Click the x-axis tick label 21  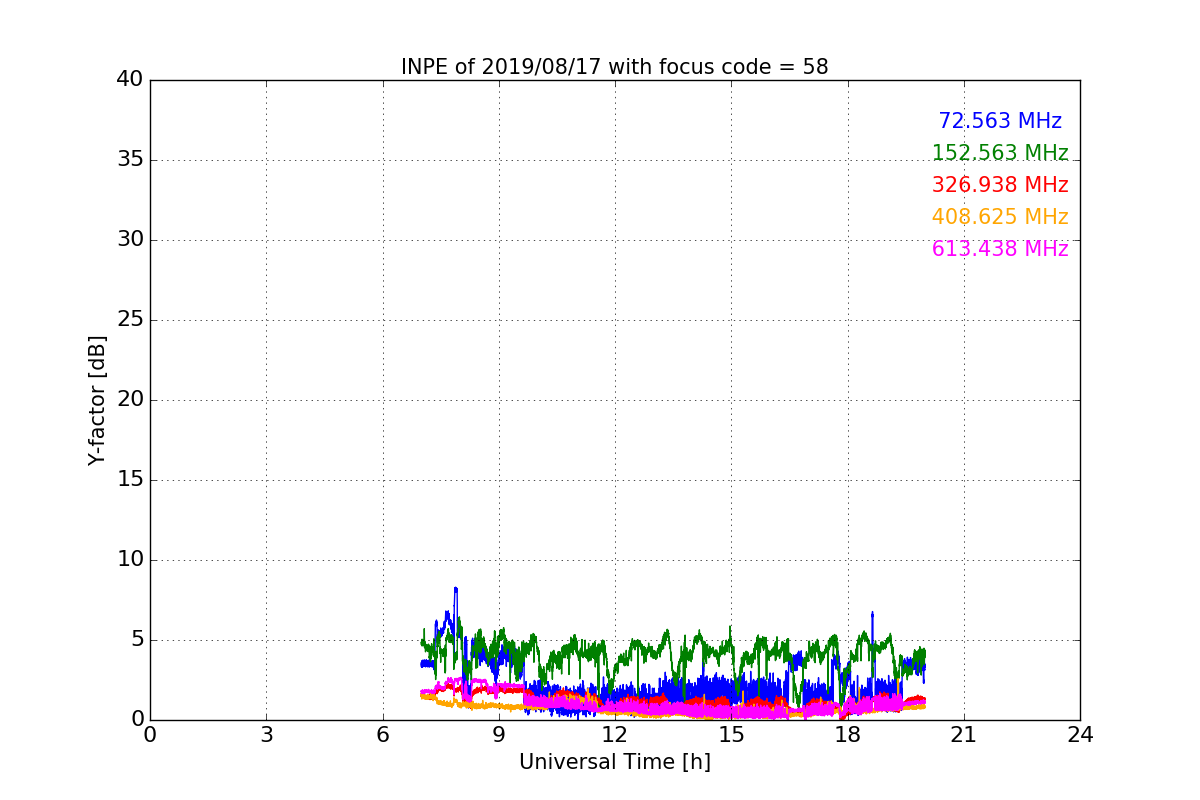click(x=964, y=735)
